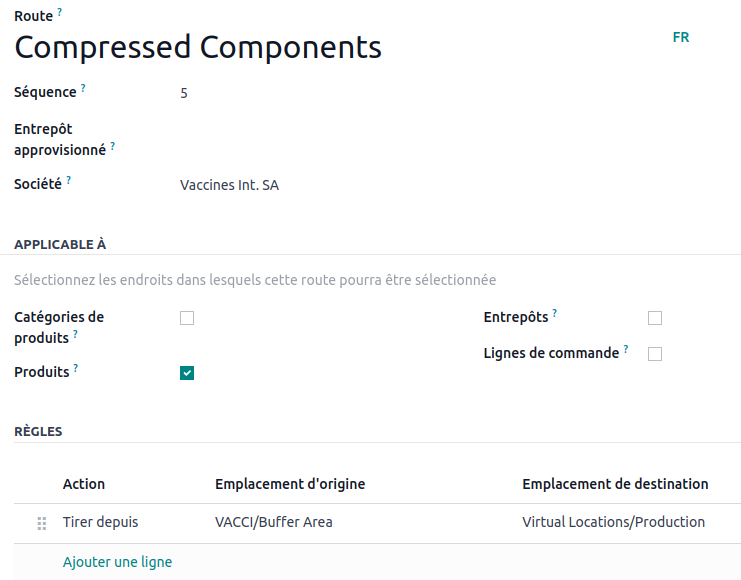
Task: Click the Séquence value field showing 5
Action: pyautogui.click(x=300, y=93)
